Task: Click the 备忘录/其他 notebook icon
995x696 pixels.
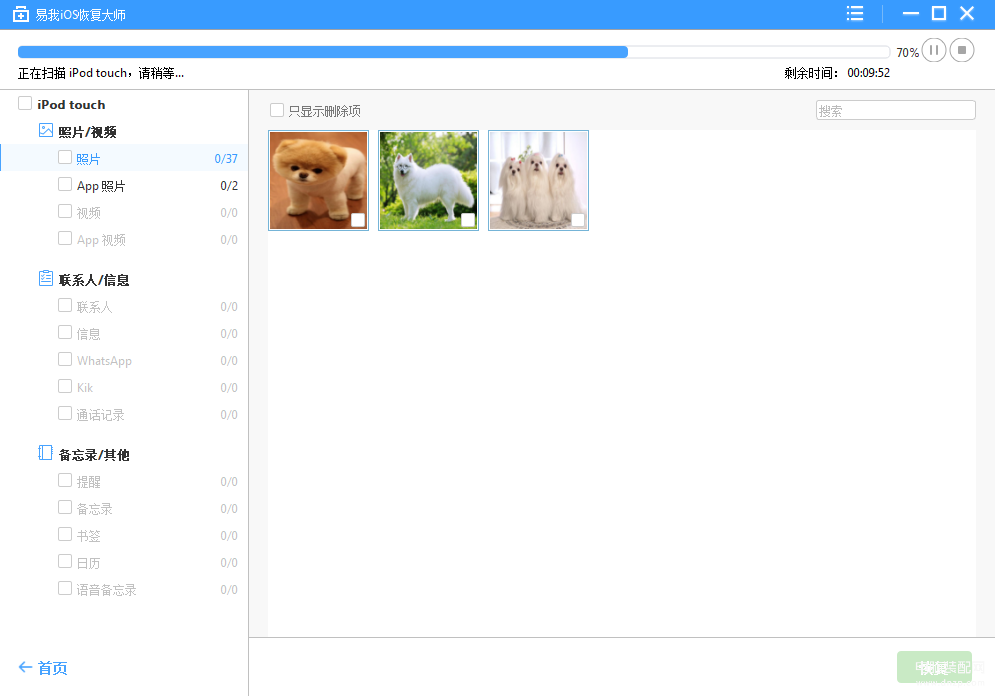Action: coord(46,453)
